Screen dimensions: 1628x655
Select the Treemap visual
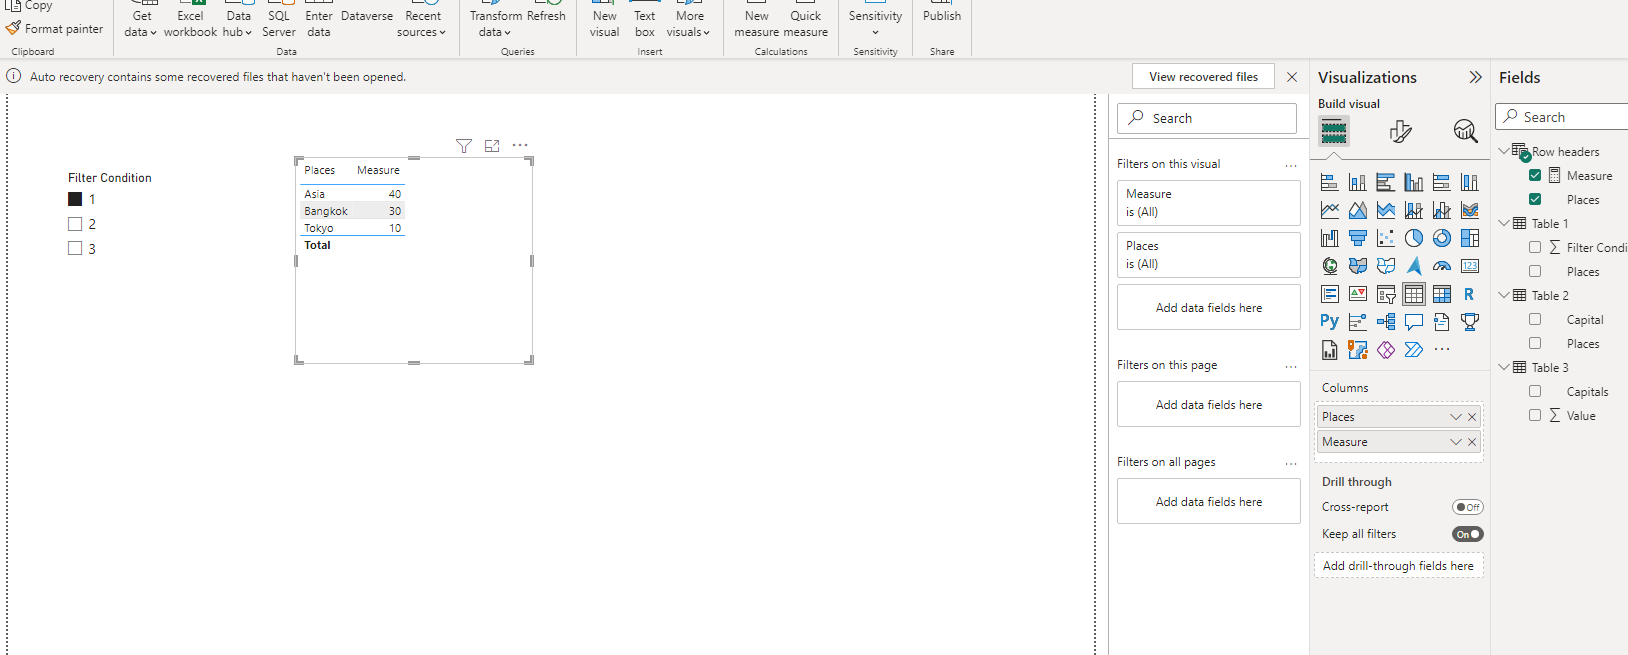[x=1469, y=238]
